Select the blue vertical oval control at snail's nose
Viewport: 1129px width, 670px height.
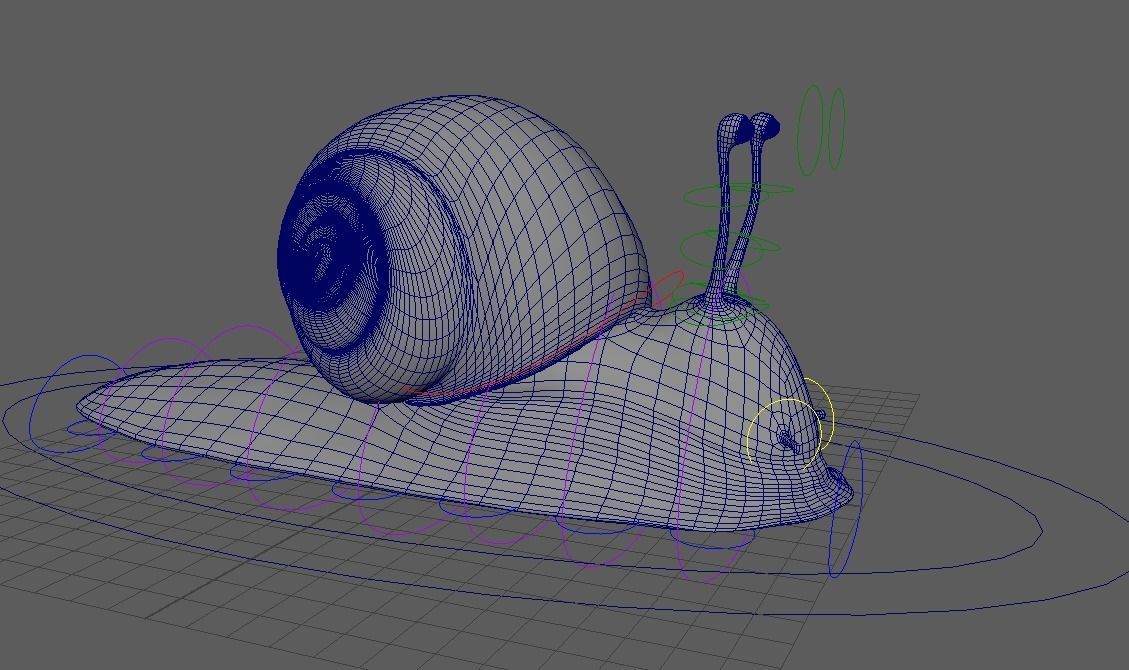[845, 509]
